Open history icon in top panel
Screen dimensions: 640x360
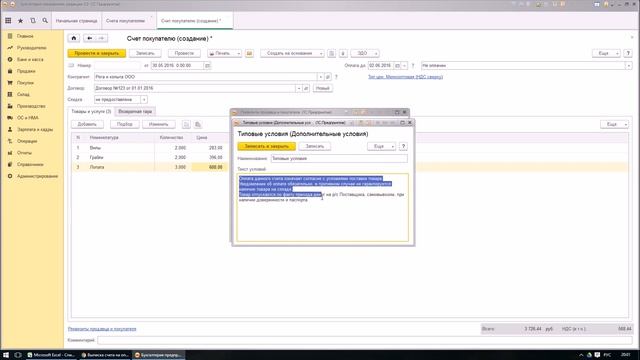click(x=33, y=20)
